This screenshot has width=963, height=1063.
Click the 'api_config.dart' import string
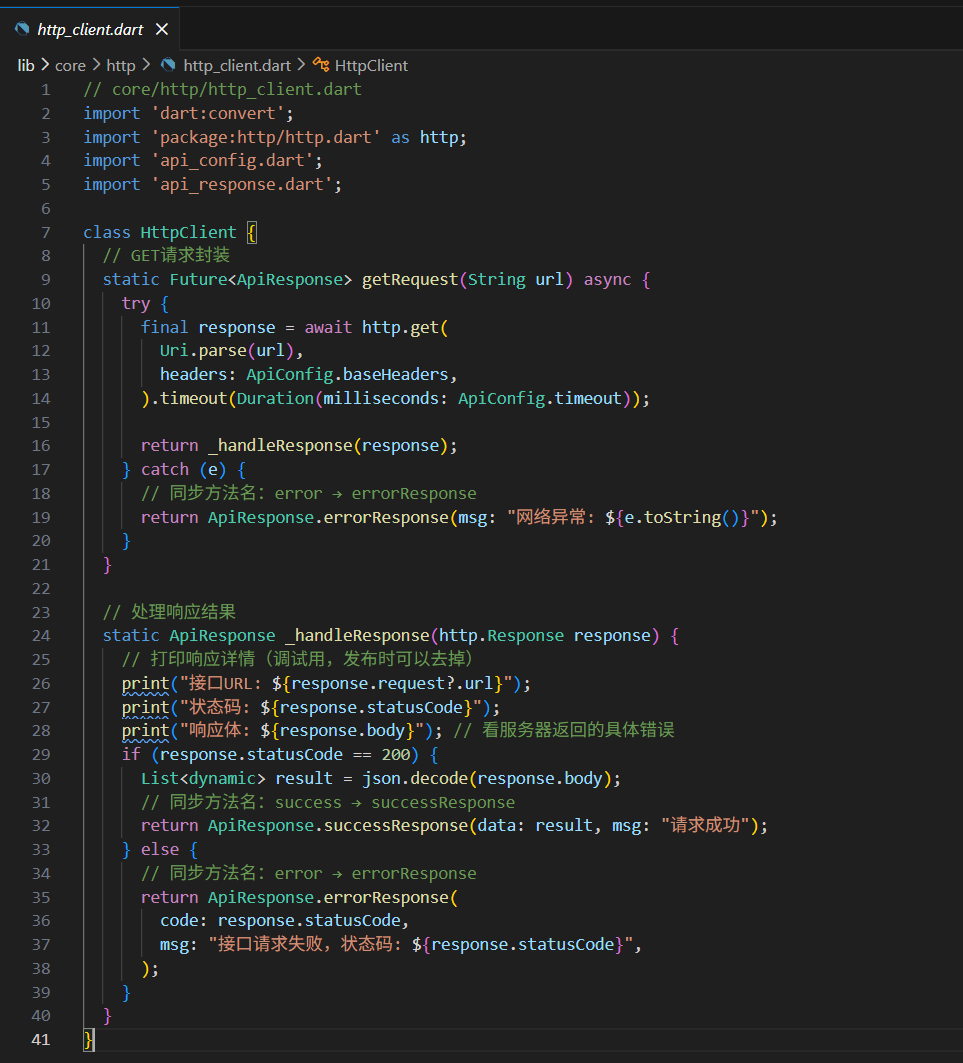click(232, 161)
